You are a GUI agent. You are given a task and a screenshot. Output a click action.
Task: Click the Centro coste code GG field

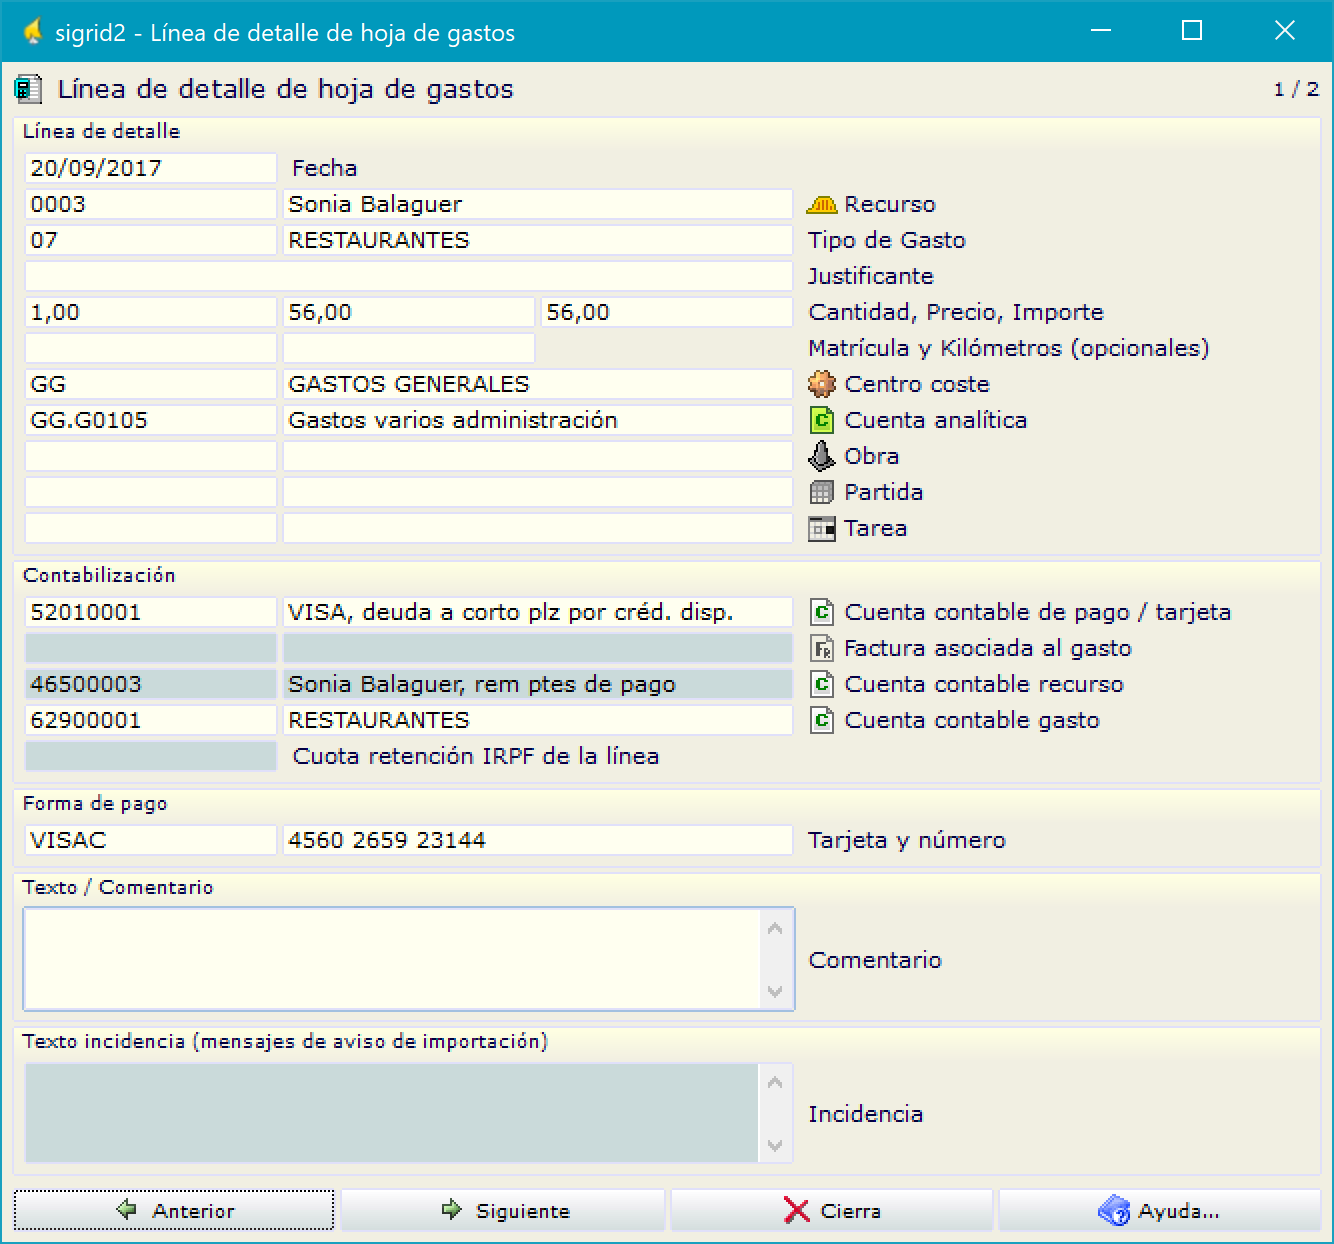(151, 384)
